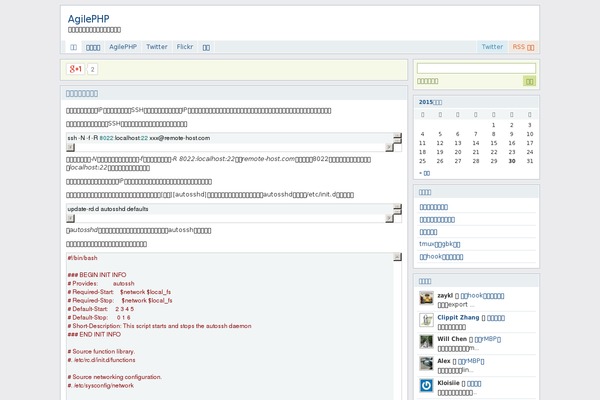
Task: Go to previous month in calendar
Action: click(424, 173)
